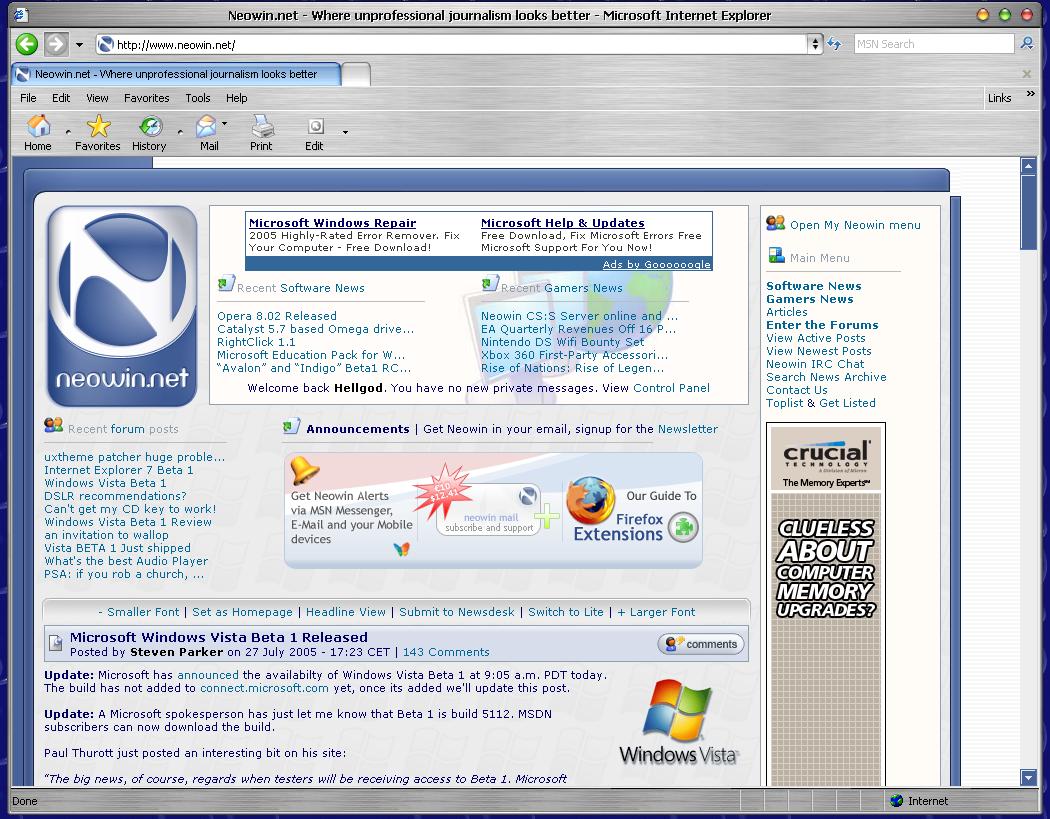Image resolution: width=1050 pixels, height=819 pixels.
Task: Close the current tab with the X
Action: [1027, 74]
